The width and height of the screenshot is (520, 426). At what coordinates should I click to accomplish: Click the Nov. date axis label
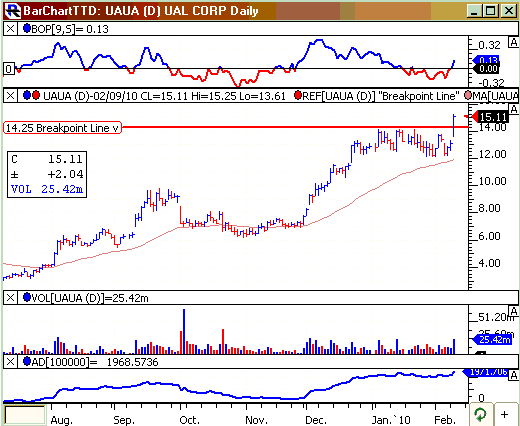point(256,420)
